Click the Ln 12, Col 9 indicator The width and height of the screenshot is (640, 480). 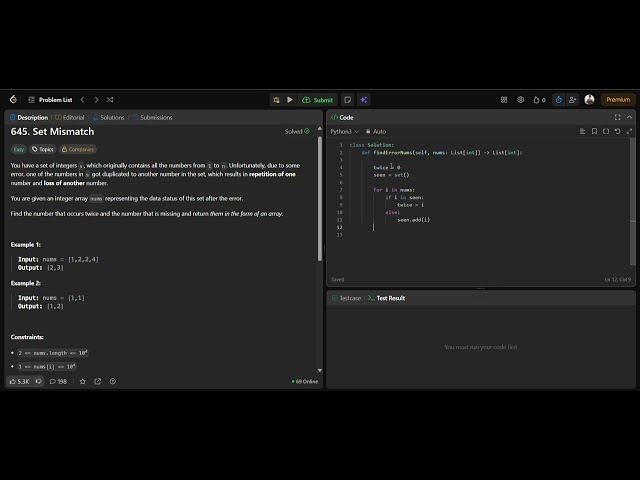tap(618, 280)
